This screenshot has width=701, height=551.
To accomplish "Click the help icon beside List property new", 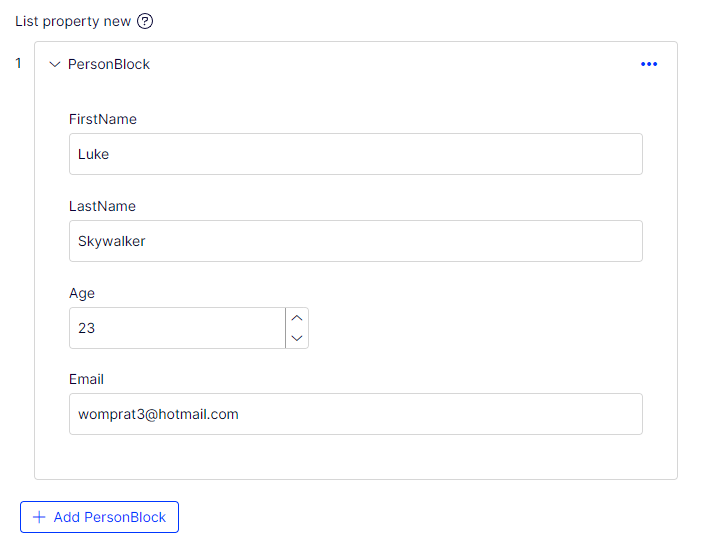I will 145,21.
